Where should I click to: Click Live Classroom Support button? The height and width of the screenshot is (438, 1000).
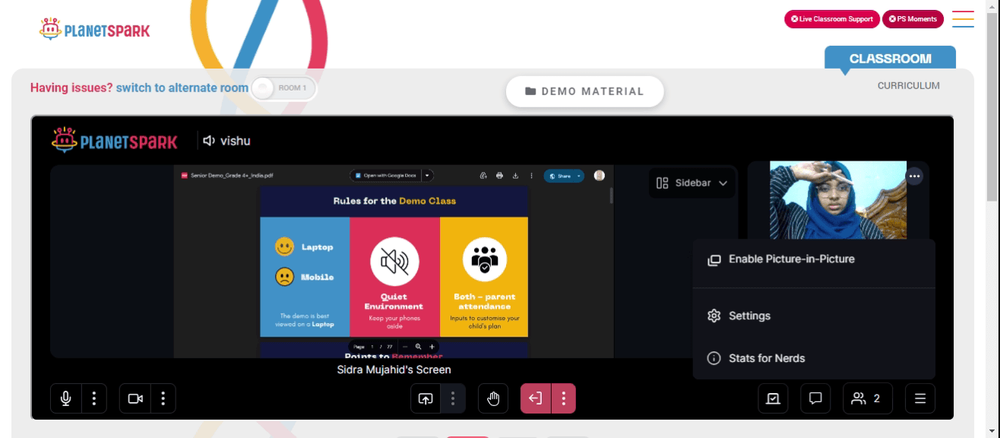pos(832,19)
